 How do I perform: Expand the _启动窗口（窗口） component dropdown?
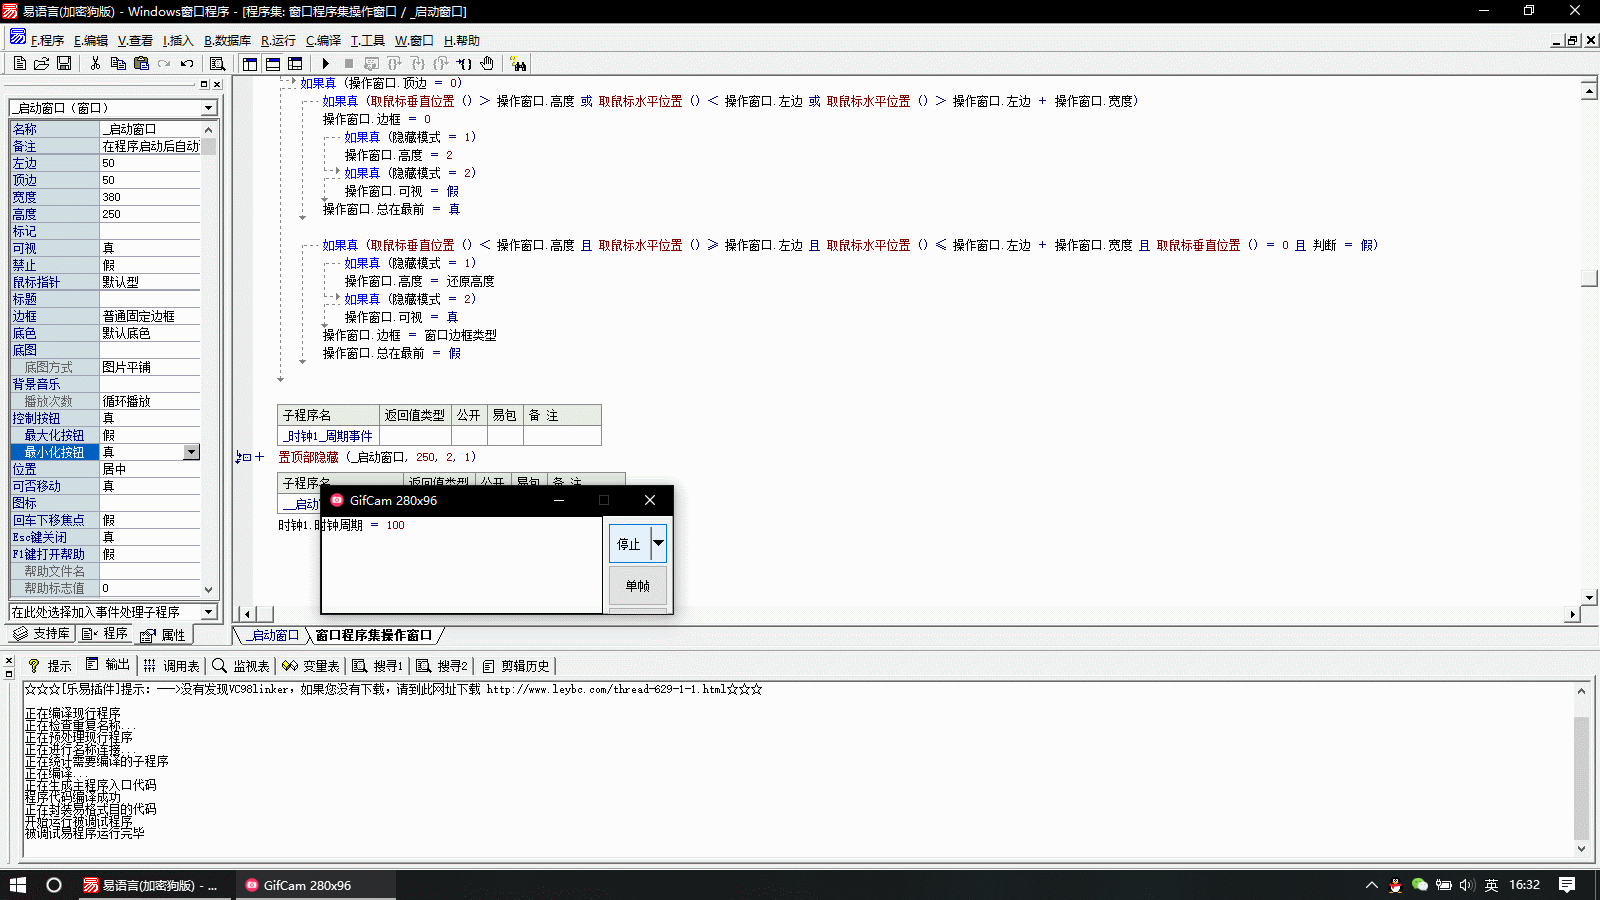point(208,108)
